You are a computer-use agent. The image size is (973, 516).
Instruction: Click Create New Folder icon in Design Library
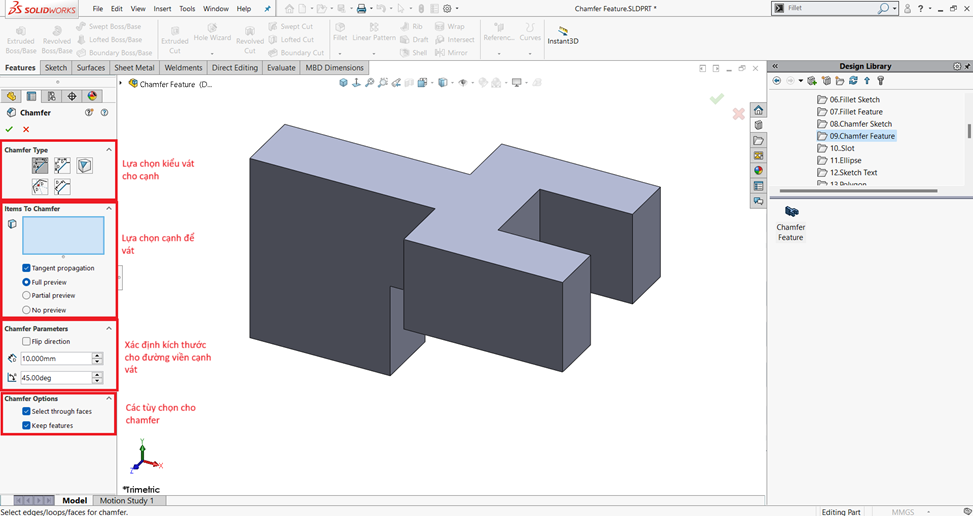pyautogui.click(x=840, y=81)
